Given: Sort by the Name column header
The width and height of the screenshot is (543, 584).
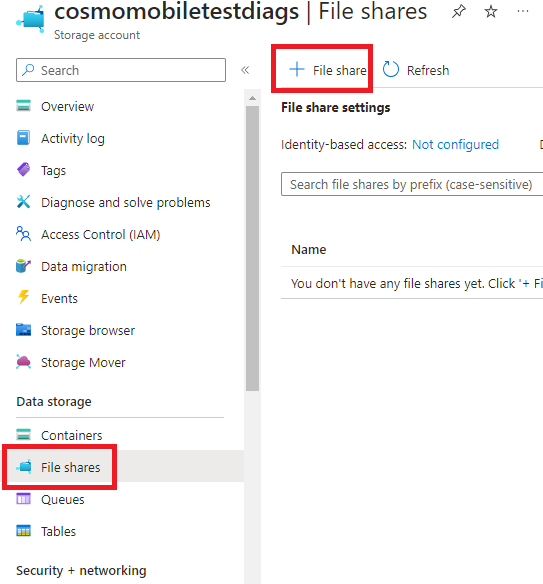Looking at the screenshot, I should (308, 250).
